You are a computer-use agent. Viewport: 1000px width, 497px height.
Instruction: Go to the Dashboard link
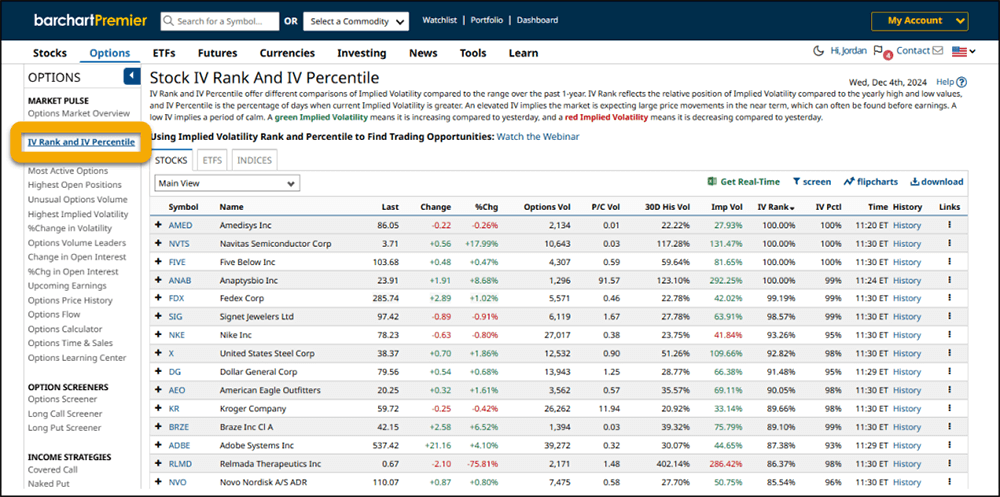tap(538, 20)
